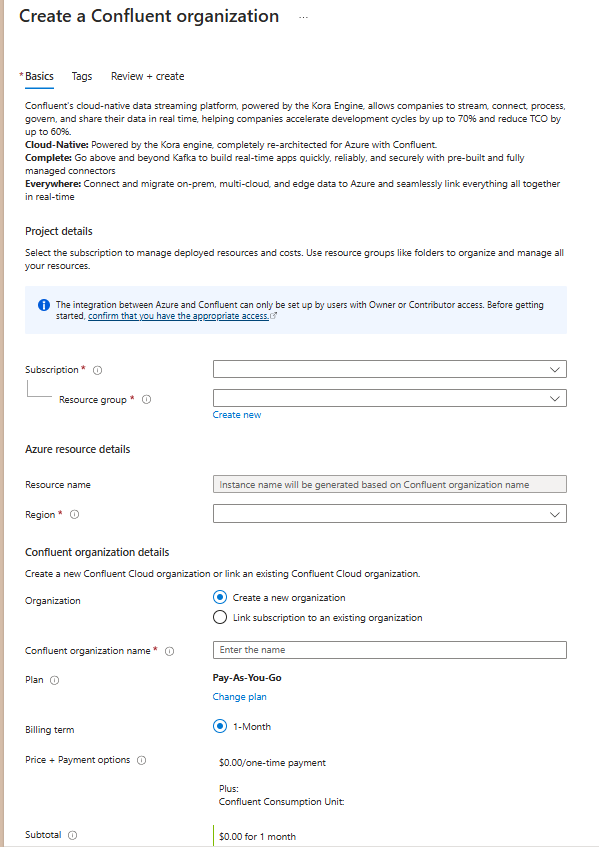
Task: Switch to the Tags tab
Action: 81,76
